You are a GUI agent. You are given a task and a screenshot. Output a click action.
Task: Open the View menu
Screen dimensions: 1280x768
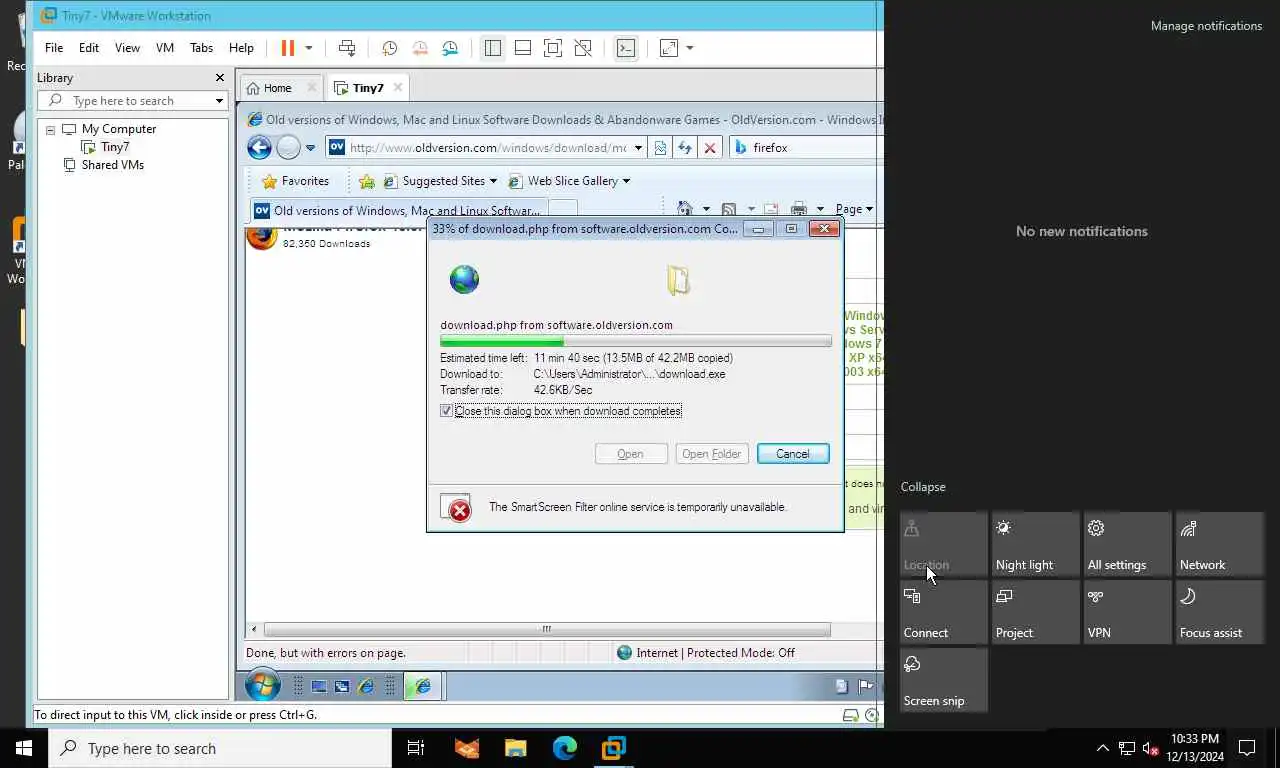pos(127,48)
